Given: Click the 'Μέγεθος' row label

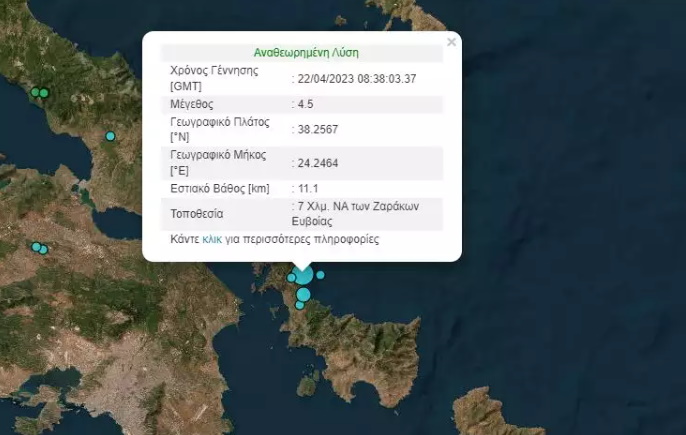Looking at the screenshot, I should [192, 104].
